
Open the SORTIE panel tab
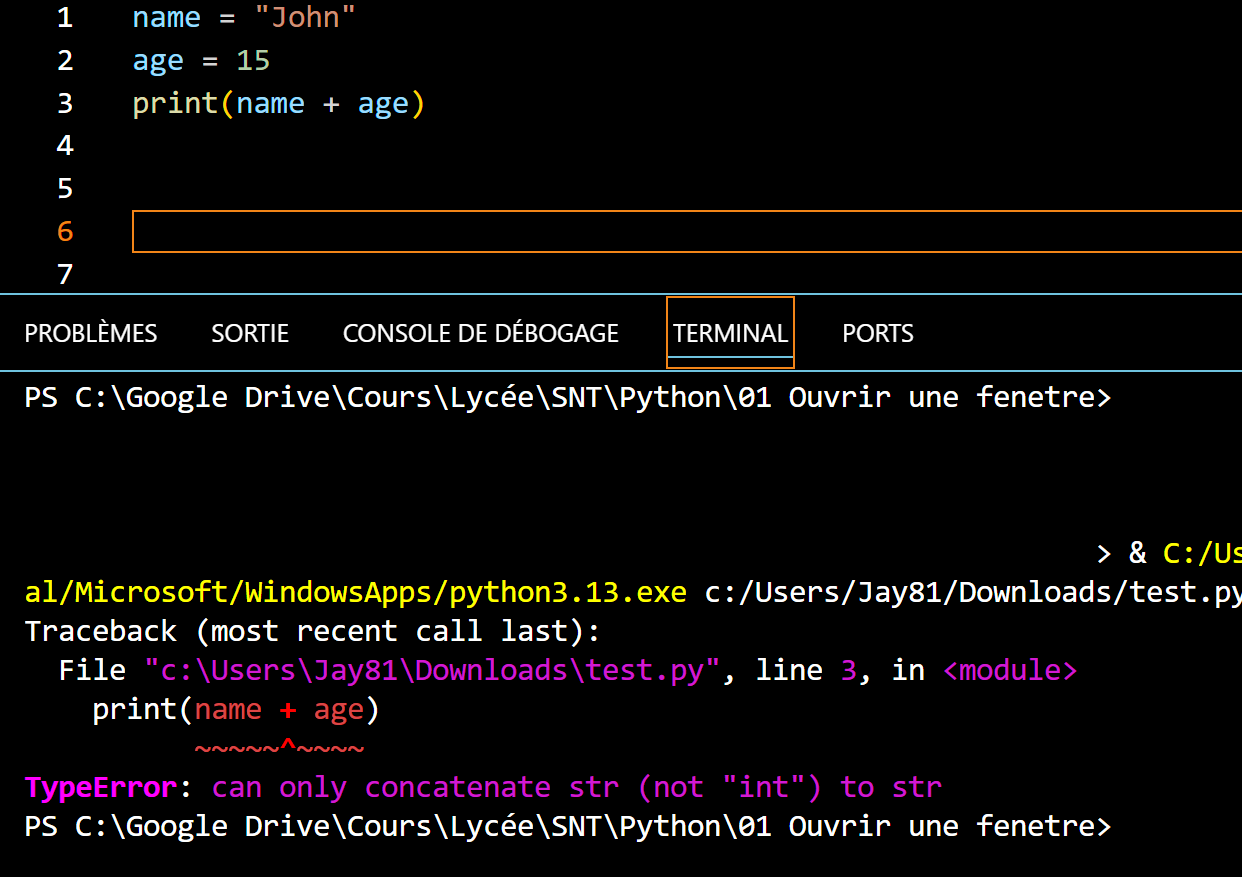[x=250, y=333]
